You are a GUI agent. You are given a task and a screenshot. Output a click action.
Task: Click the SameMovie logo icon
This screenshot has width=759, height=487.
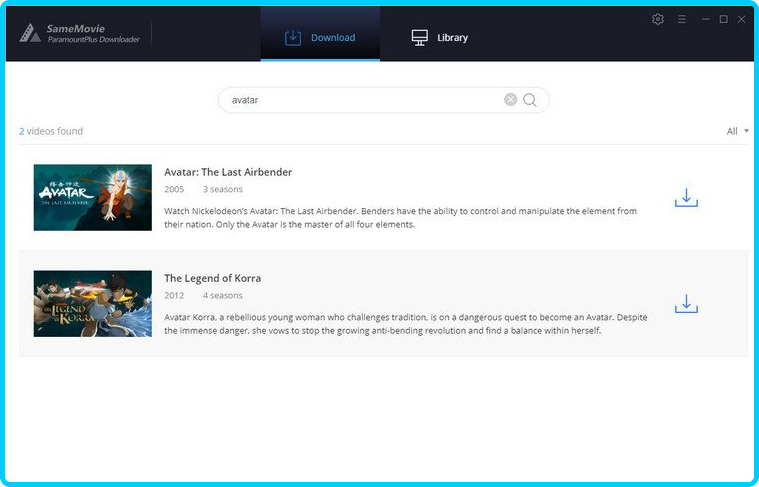[30, 33]
